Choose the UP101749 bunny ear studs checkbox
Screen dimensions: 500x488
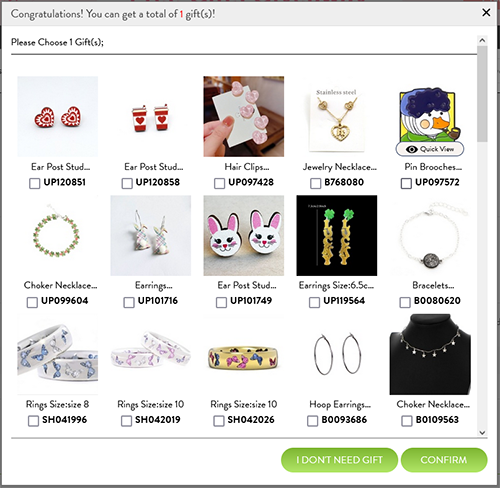pyautogui.click(x=221, y=302)
